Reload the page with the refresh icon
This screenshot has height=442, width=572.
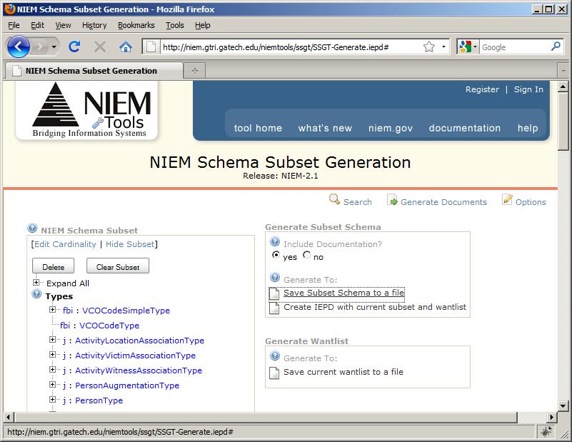point(74,47)
